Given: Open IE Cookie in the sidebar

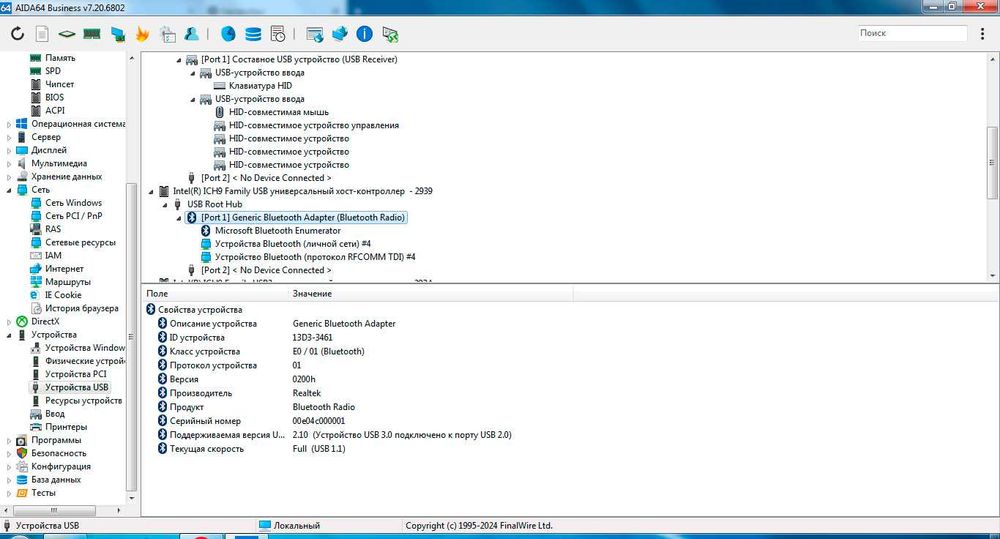Looking at the screenshot, I should click(63, 295).
